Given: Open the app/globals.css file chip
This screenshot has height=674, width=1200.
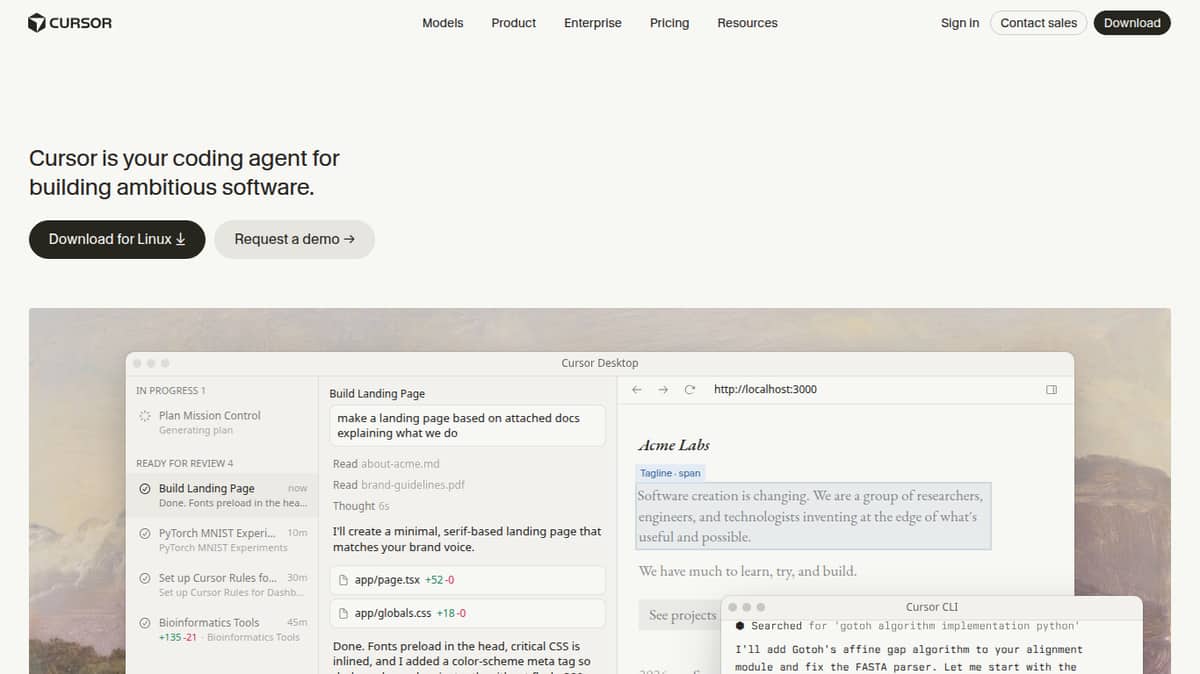Looking at the screenshot, I should [x=467, y=613].
